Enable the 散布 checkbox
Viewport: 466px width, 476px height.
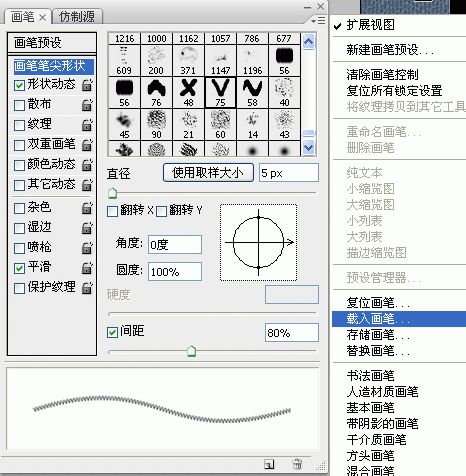(x=19, y=105)
